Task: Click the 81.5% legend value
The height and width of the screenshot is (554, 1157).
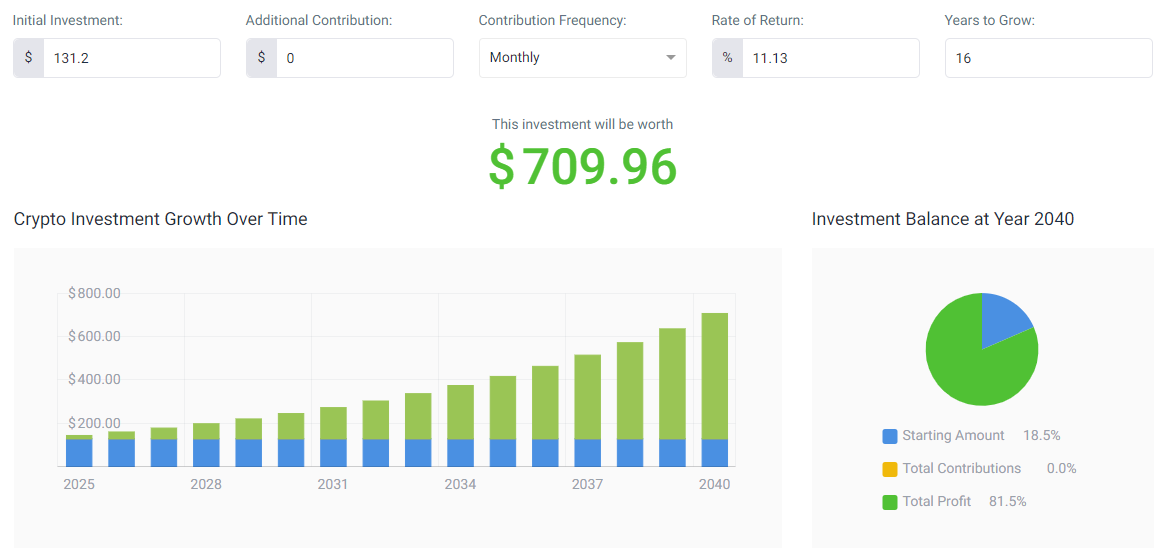Action: coord(1008,502)
